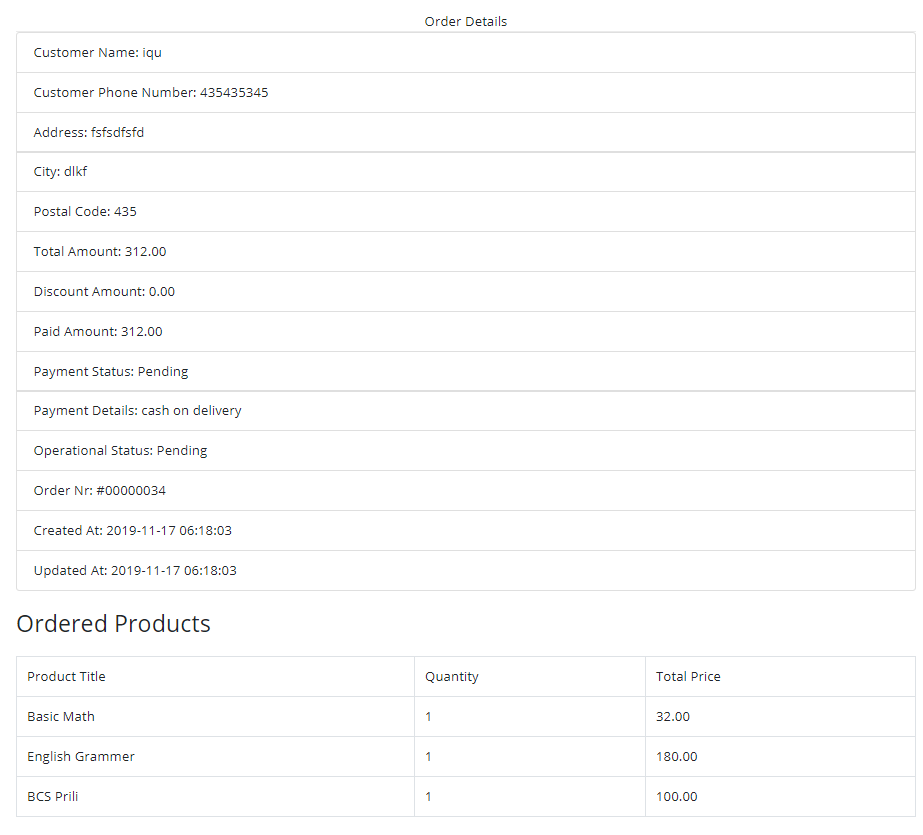The width and height of the screenshot is (923, 835).
Task: Click the Address: fsfsdfsfd entry
Action: point(466,132)
